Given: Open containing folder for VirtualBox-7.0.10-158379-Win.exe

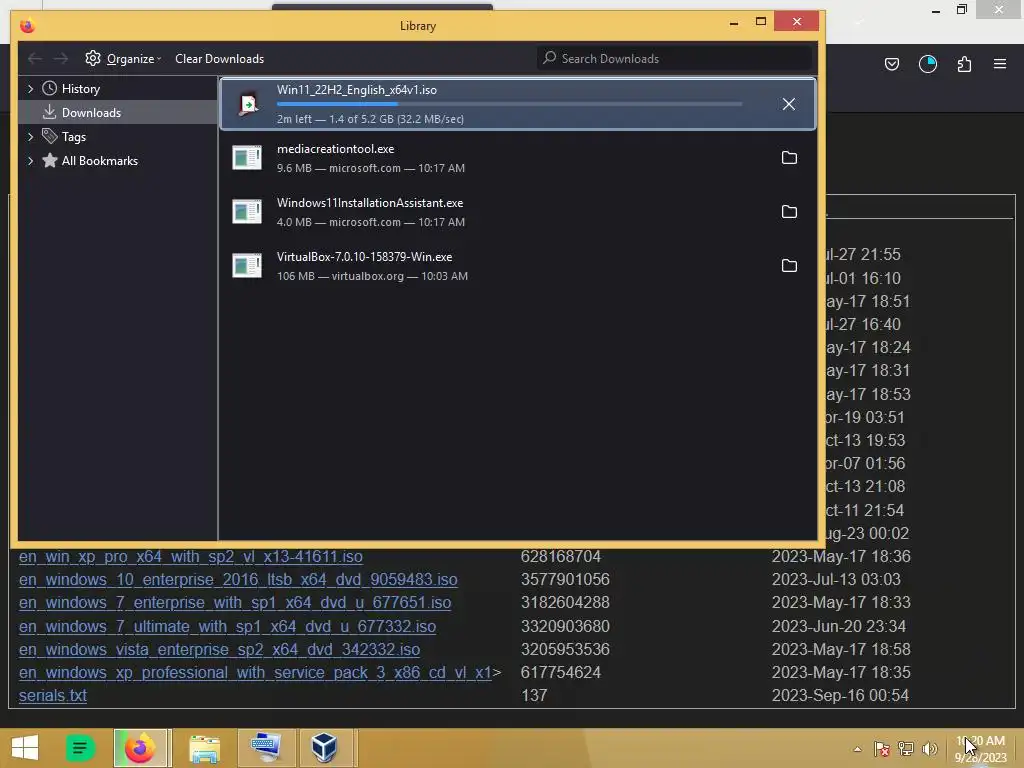Looking at the screenshot, I should point(789,266).
